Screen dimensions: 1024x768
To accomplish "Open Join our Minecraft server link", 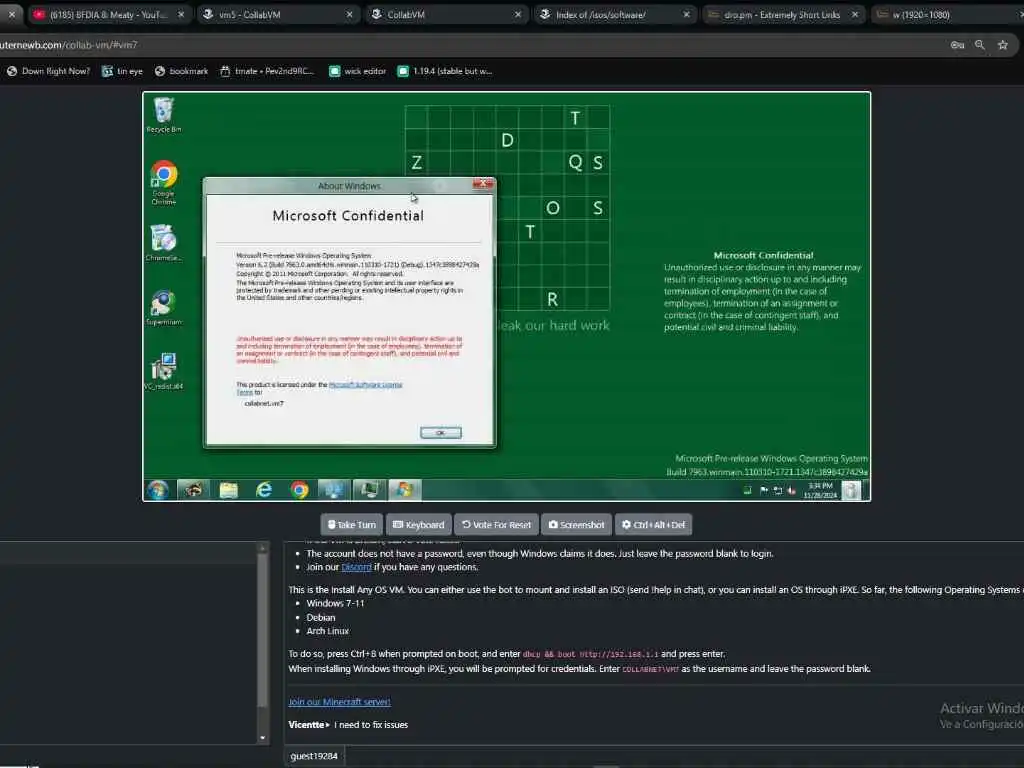I will [340, 702].
